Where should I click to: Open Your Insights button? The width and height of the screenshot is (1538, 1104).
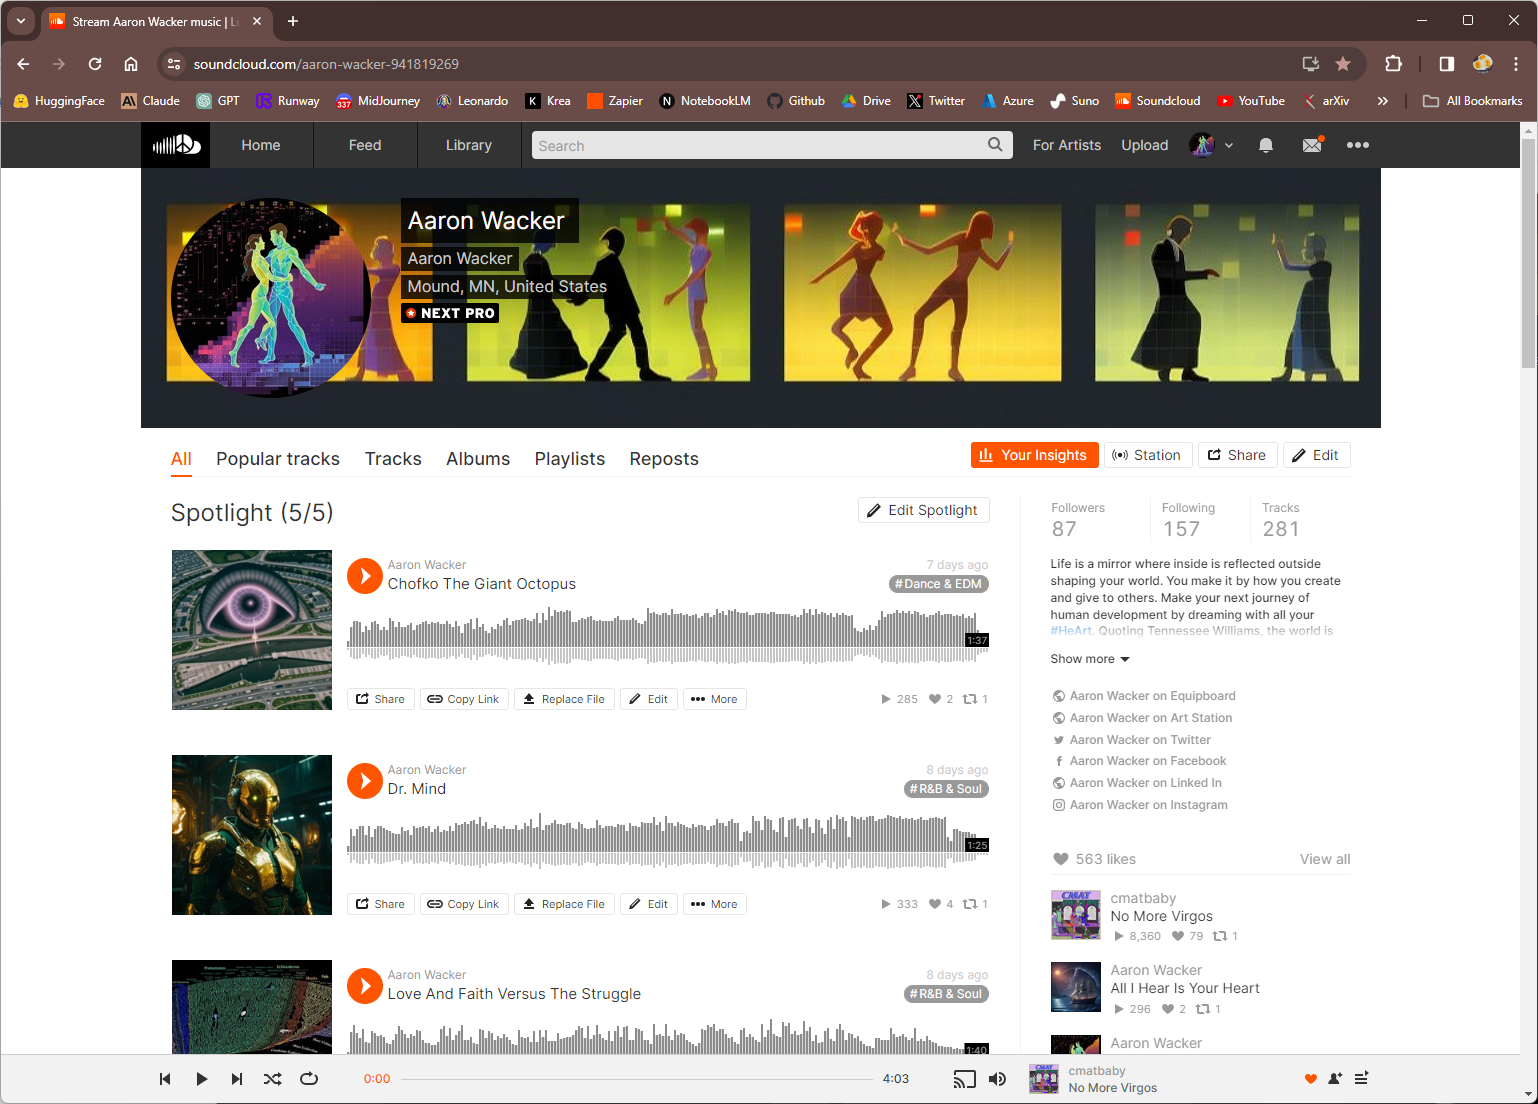coord(1035,455)
